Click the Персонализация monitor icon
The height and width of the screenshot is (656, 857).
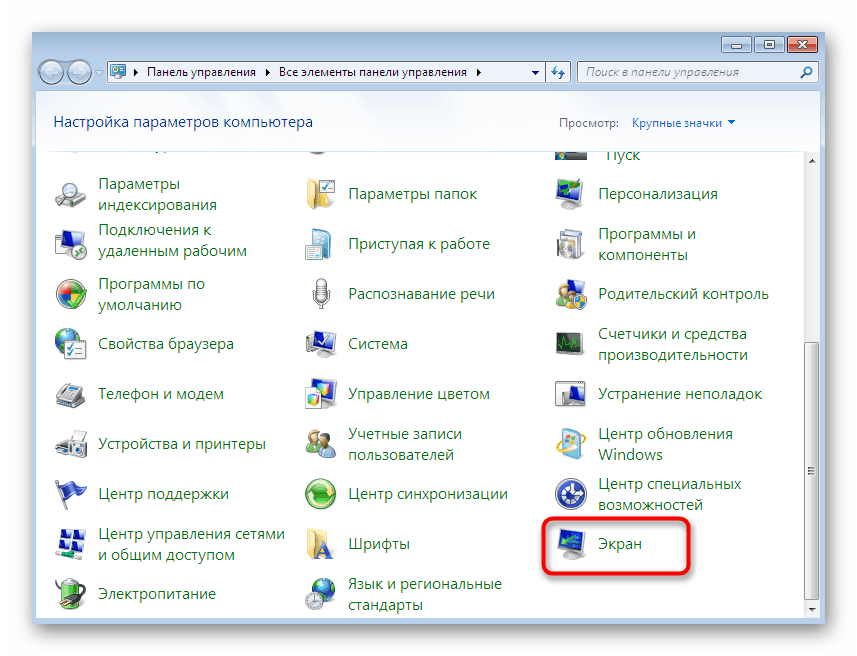(x=571, y=195)
